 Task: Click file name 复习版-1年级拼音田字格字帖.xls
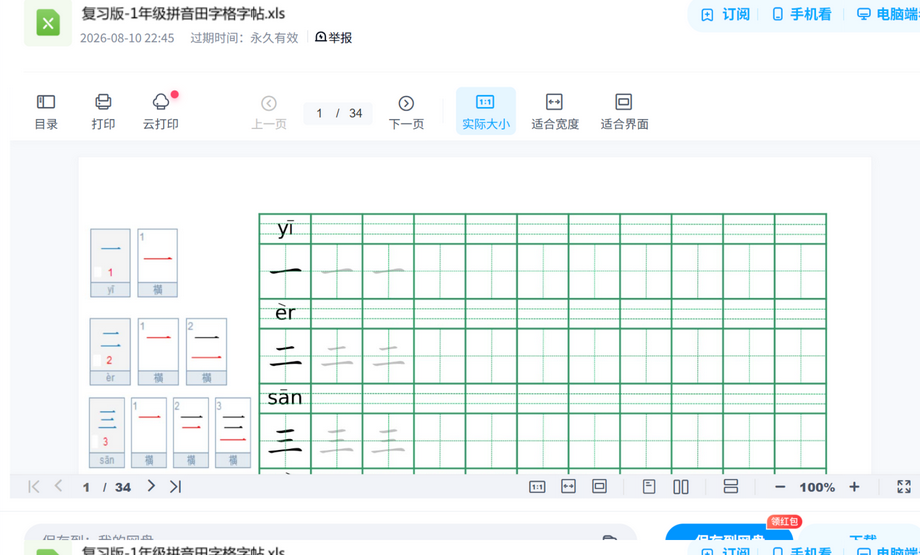pyautogui.click(x=183, y=13)
